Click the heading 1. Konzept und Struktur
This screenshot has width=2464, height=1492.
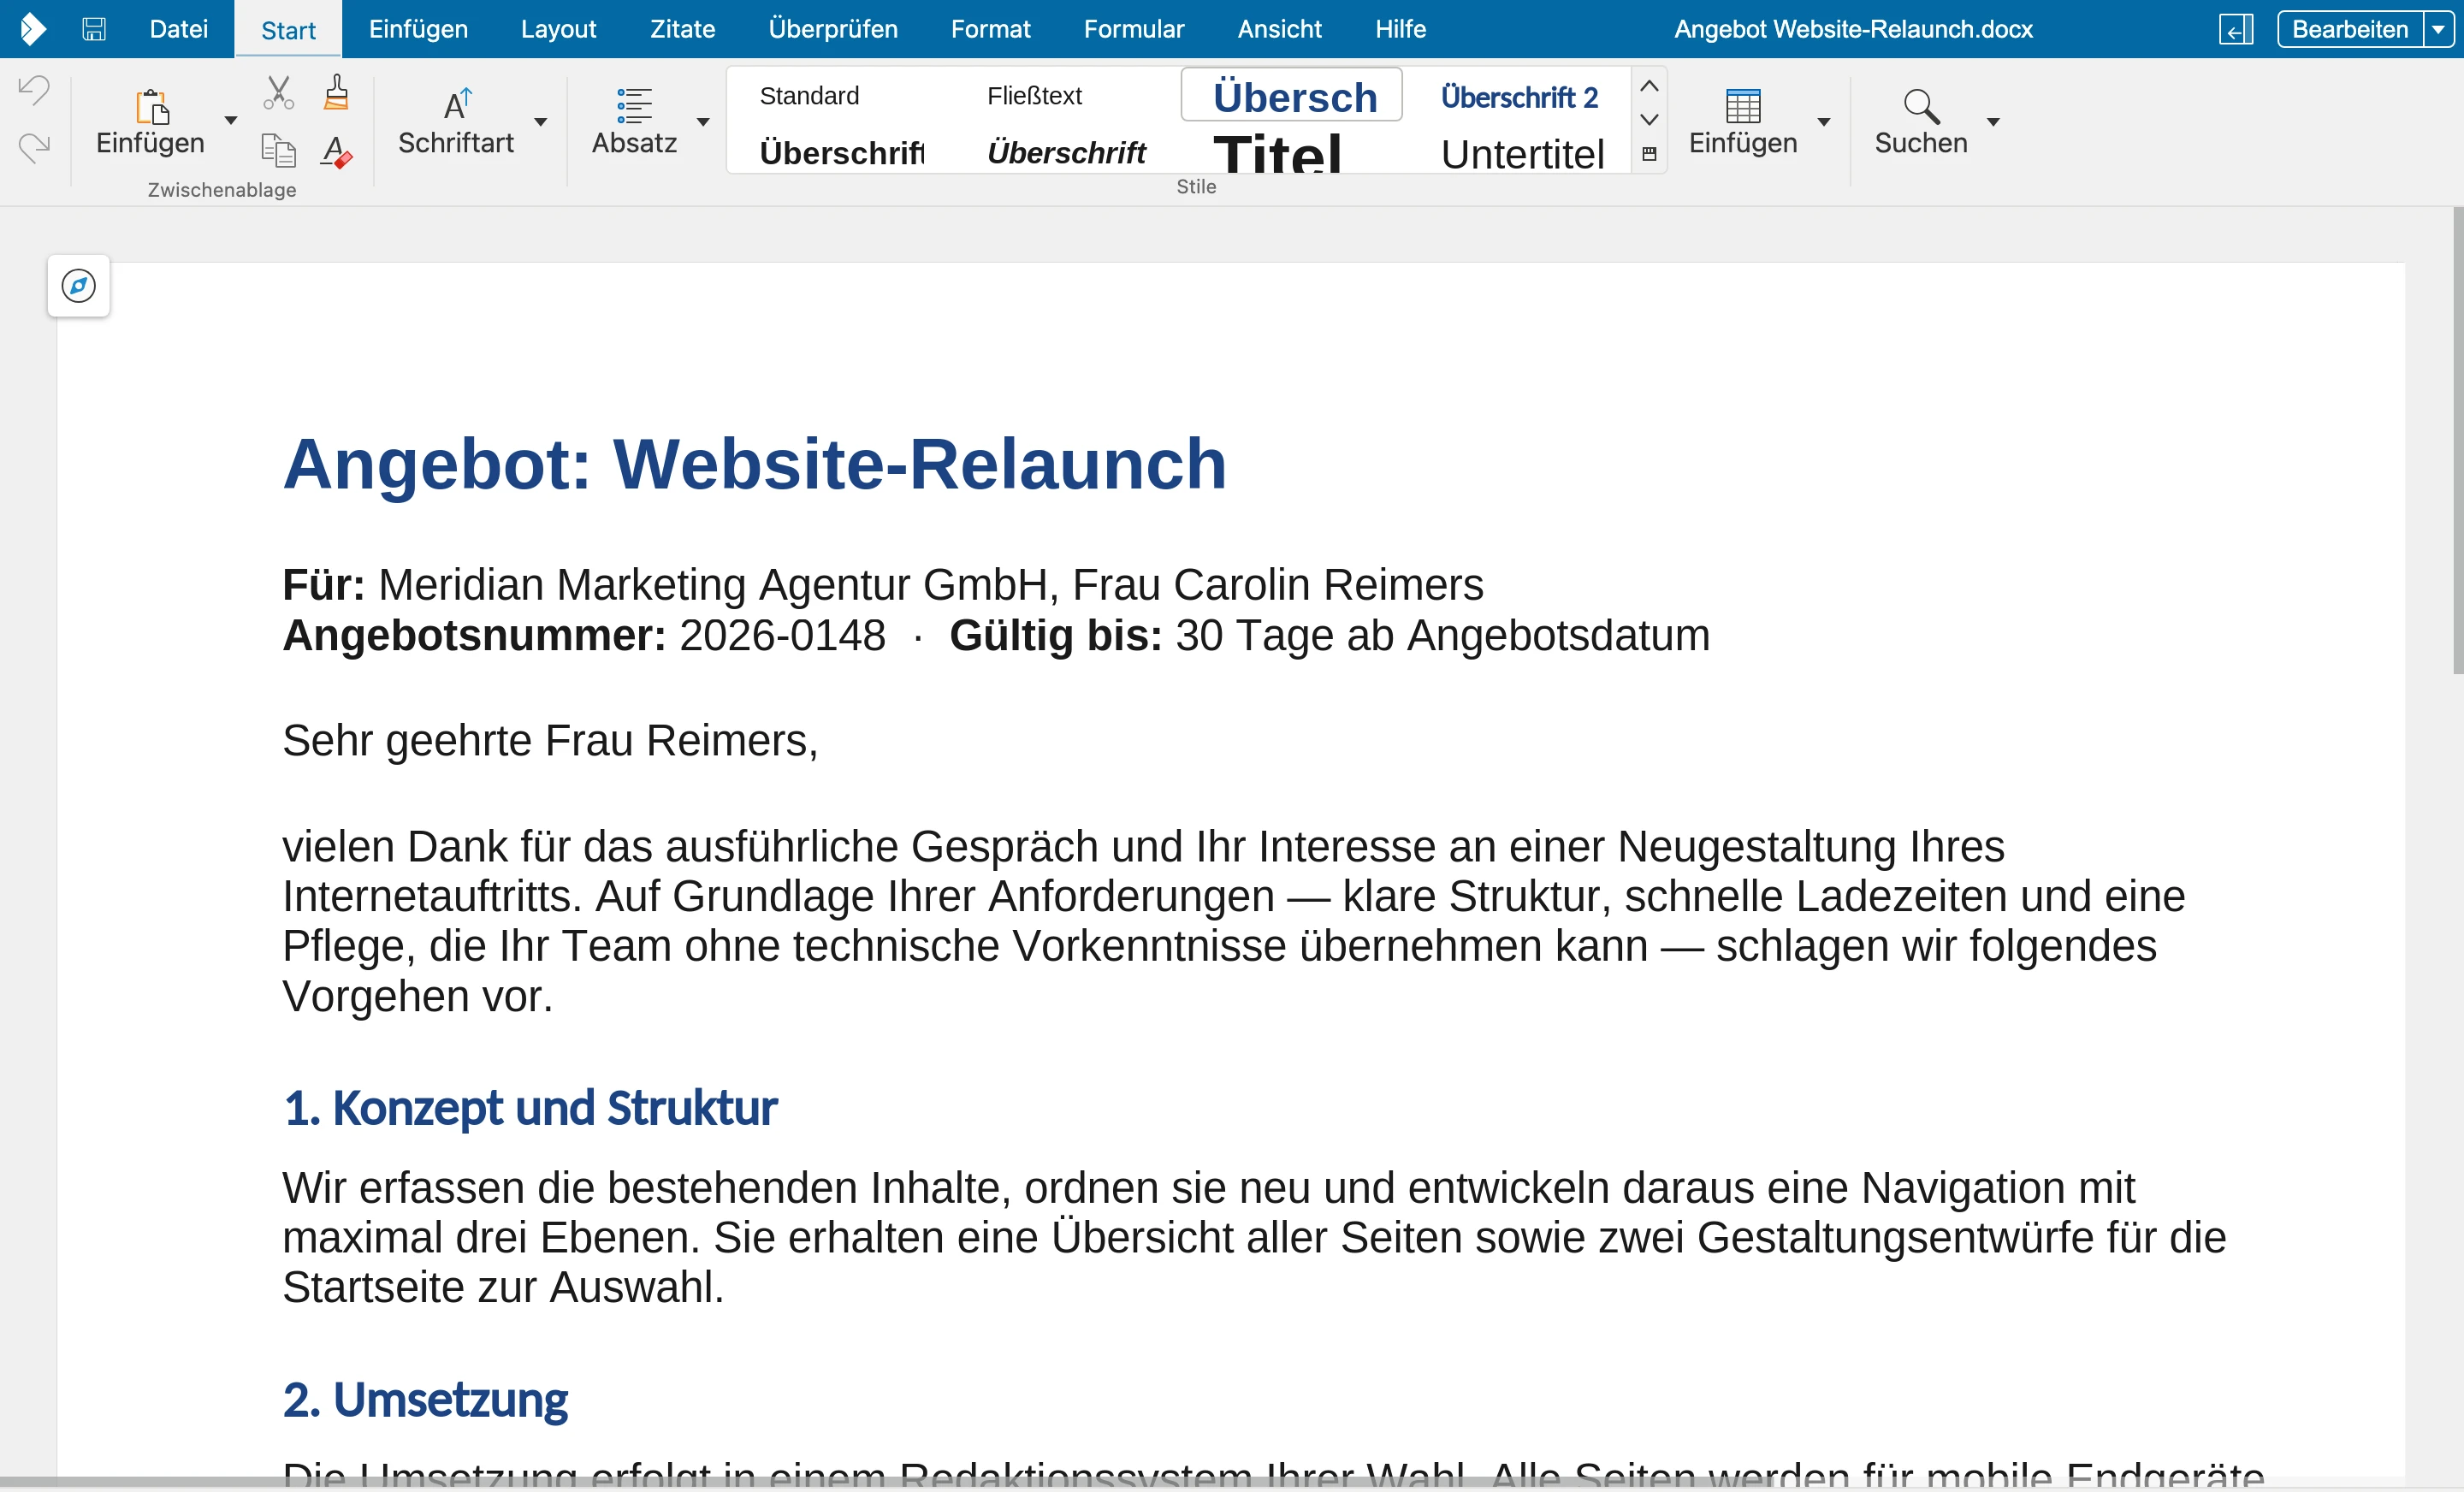coord(530,1108)
